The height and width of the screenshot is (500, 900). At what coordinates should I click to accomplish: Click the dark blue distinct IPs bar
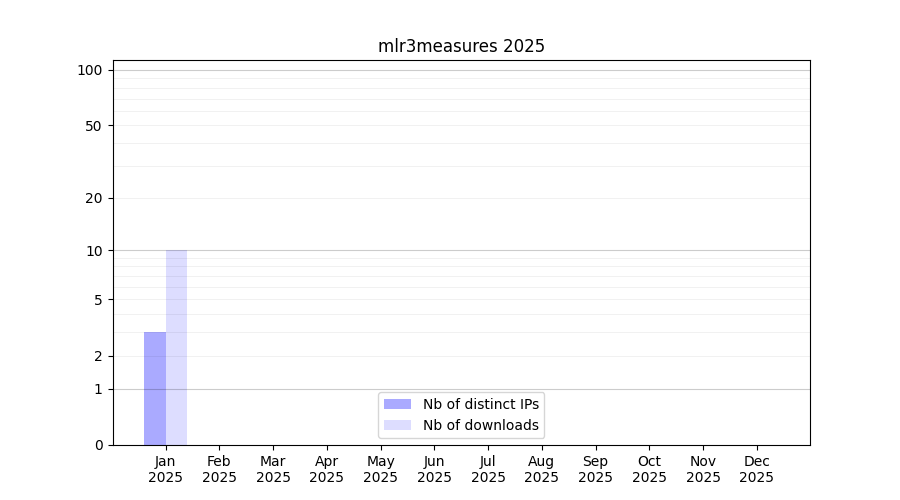[155, 388]
